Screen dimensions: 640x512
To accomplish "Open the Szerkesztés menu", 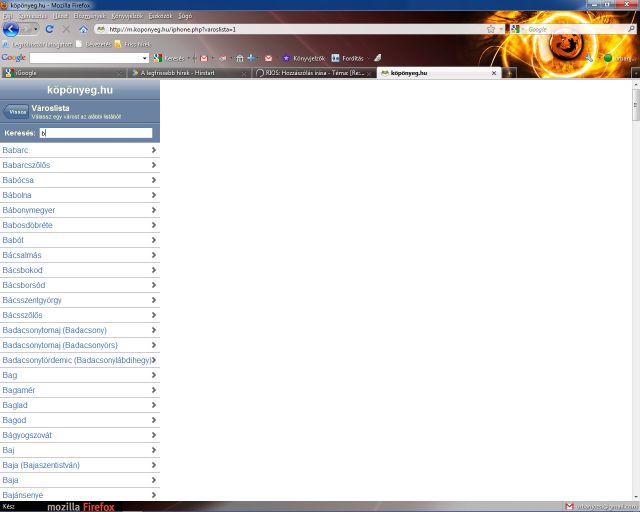I will [32, 16].
